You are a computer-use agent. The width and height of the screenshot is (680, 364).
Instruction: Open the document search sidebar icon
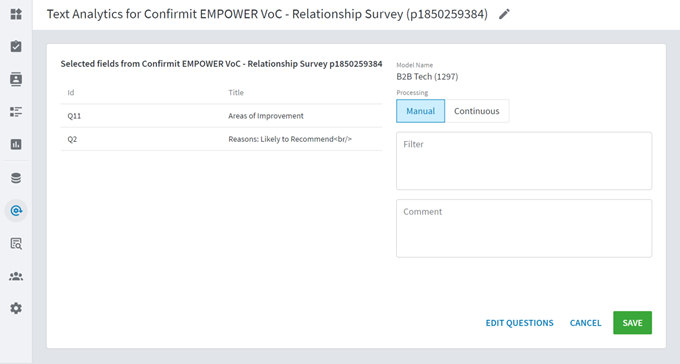(16, 244)
